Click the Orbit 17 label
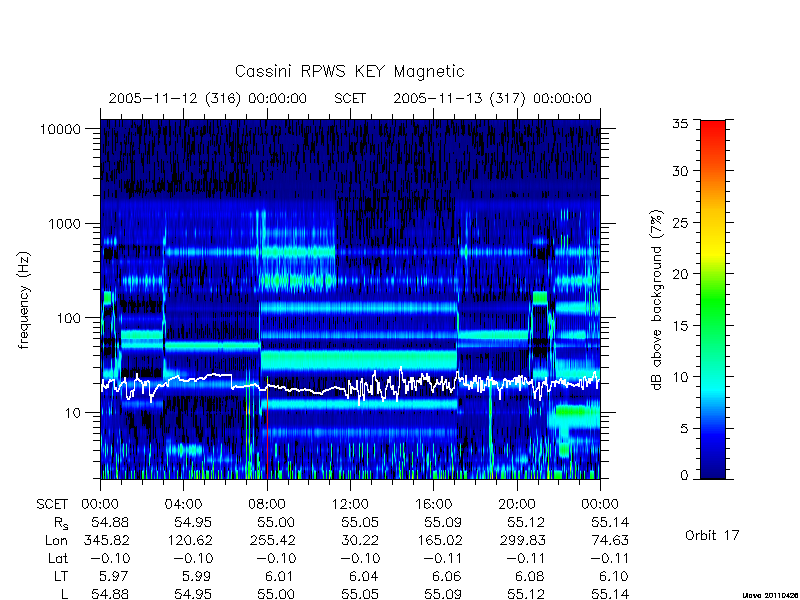 click(x=712, y=535)
